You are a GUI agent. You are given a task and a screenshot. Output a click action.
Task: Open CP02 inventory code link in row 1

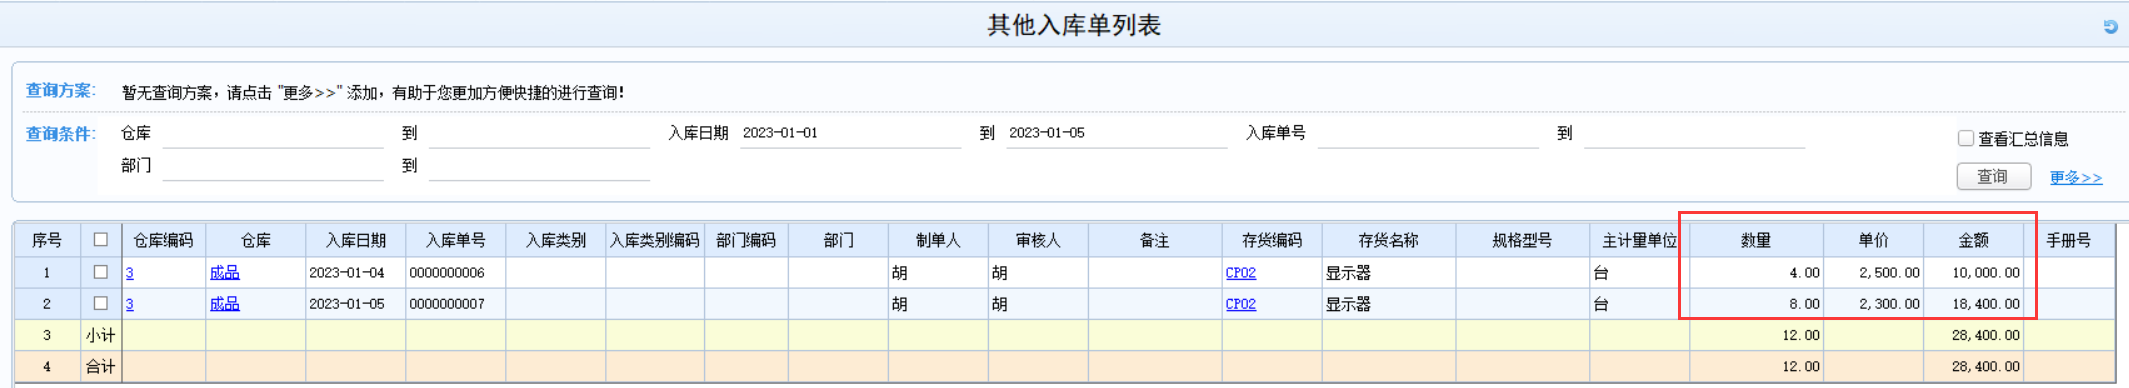[1240, 273]
